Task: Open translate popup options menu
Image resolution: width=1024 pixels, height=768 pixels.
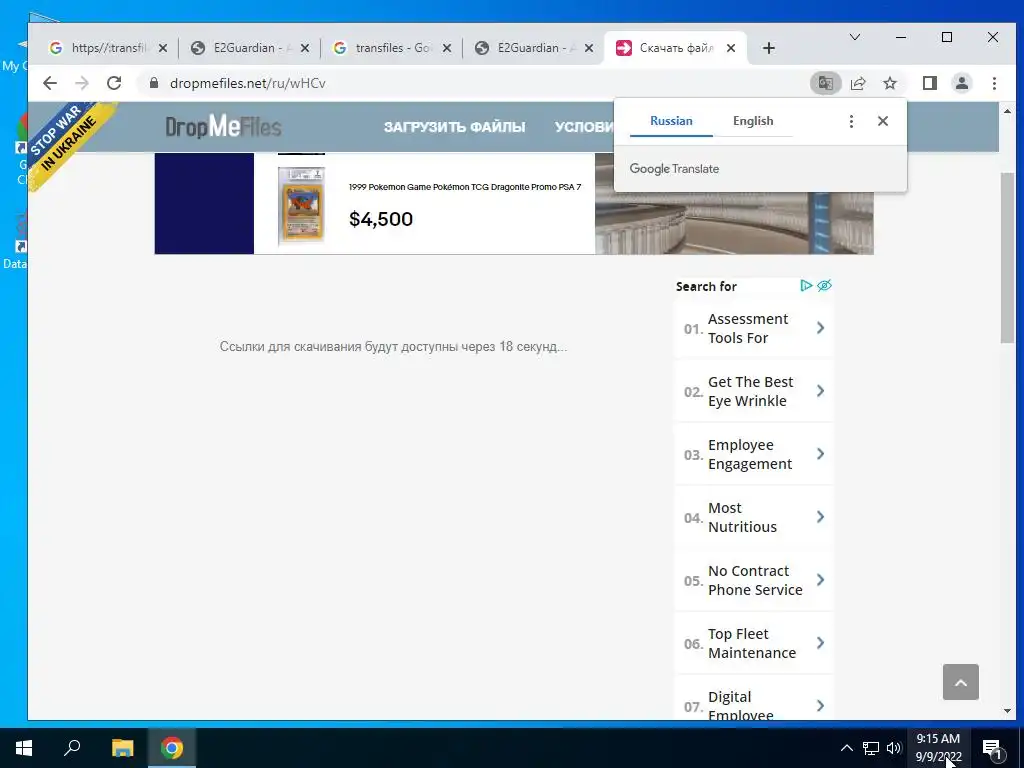Action: [x=851, y=121]
